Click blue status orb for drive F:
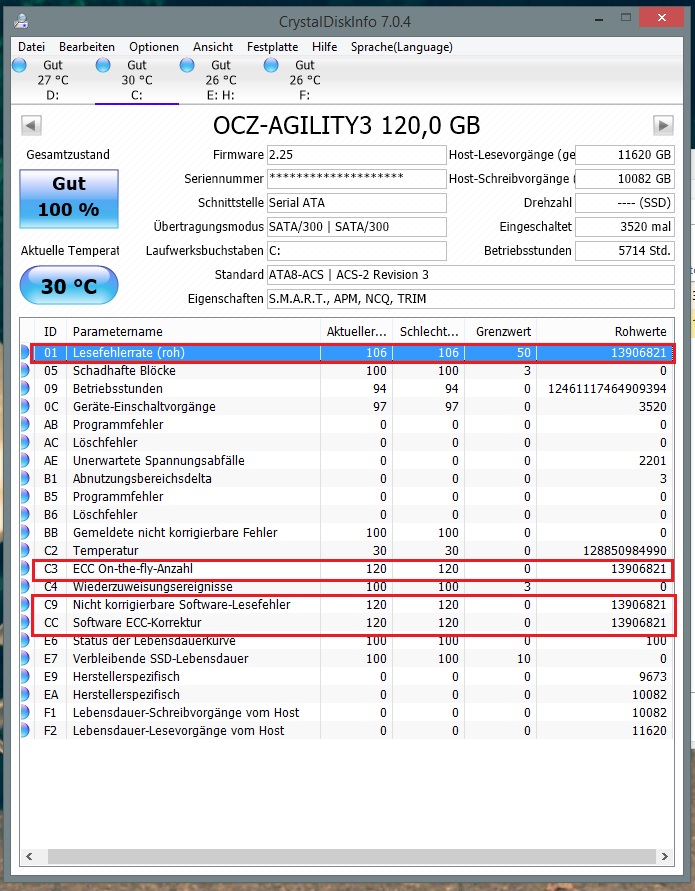The image size is (695, 891). point(271,65)
